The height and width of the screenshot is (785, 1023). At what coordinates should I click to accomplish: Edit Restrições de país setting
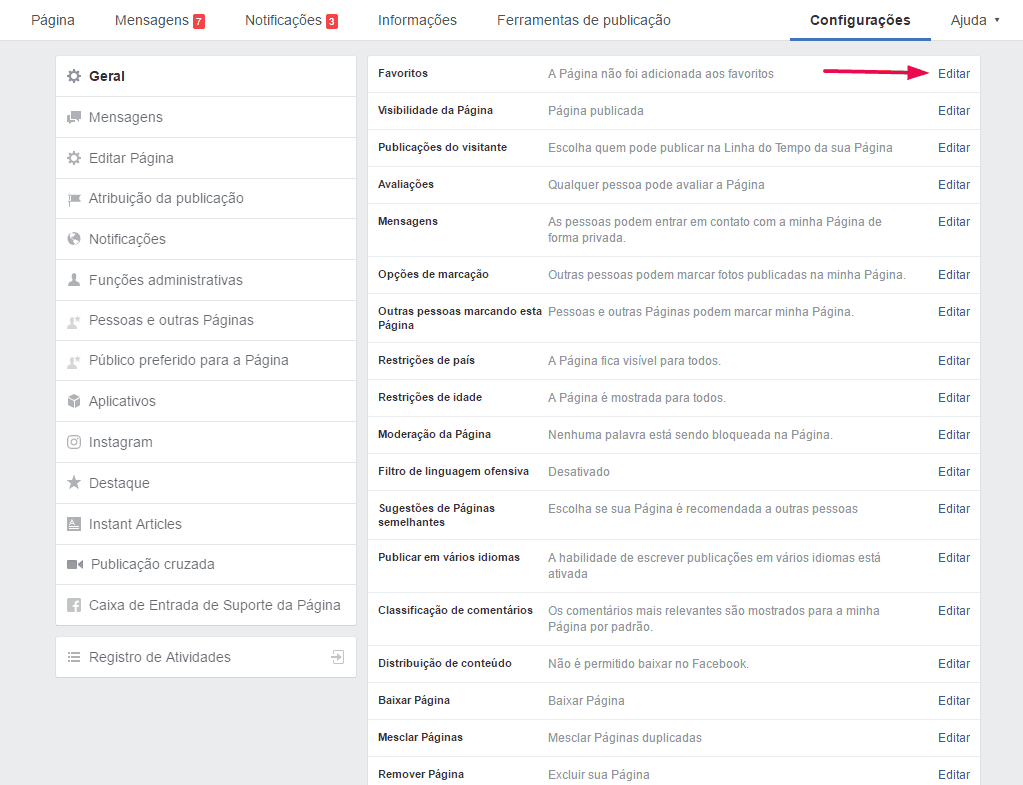954,361
